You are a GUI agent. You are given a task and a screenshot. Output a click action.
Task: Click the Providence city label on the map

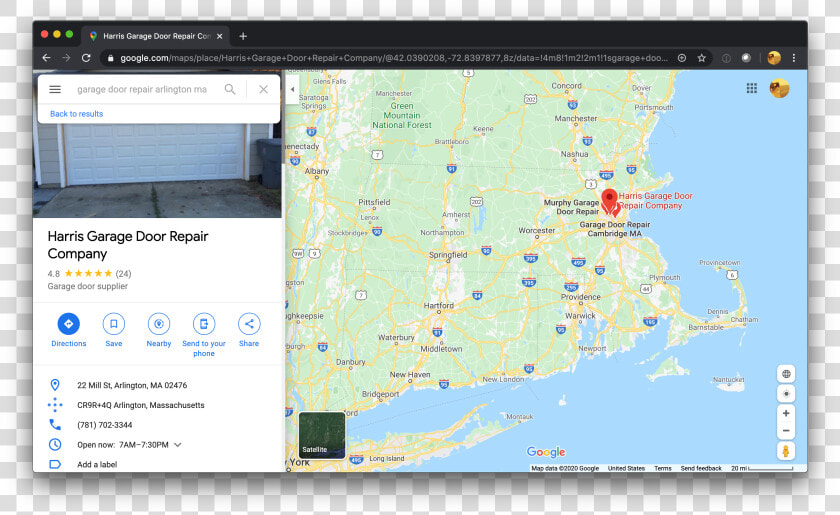581,297
